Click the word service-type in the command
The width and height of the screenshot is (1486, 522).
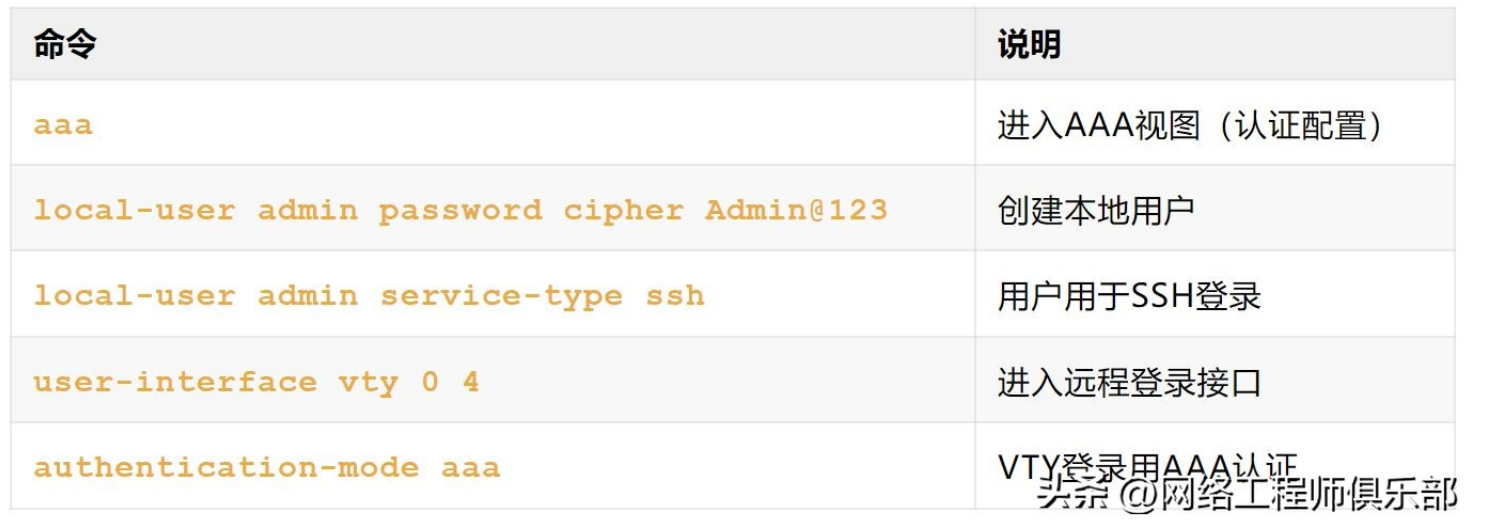tap(500, 297)
